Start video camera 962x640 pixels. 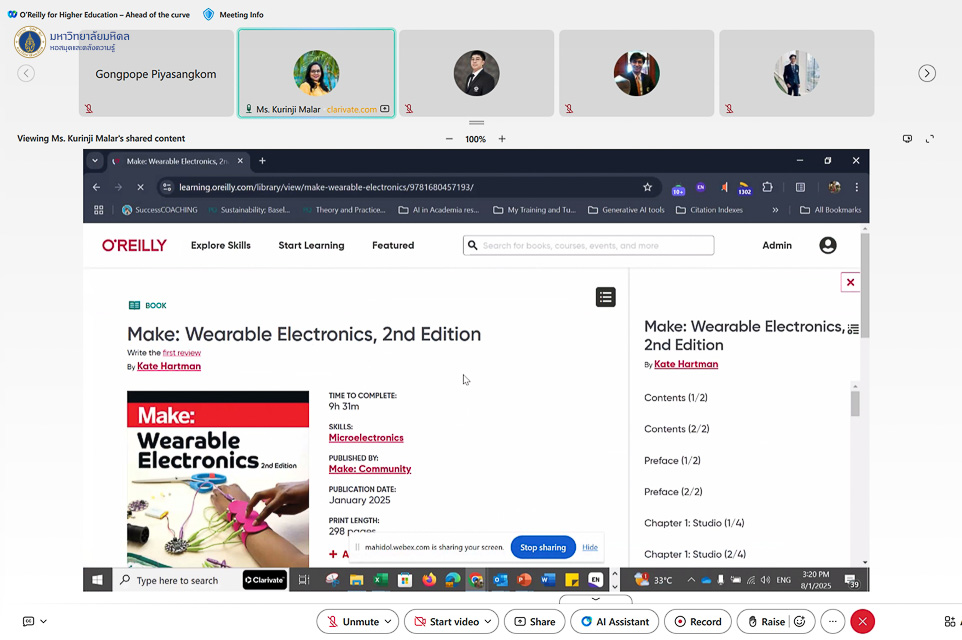click(445, 621)
